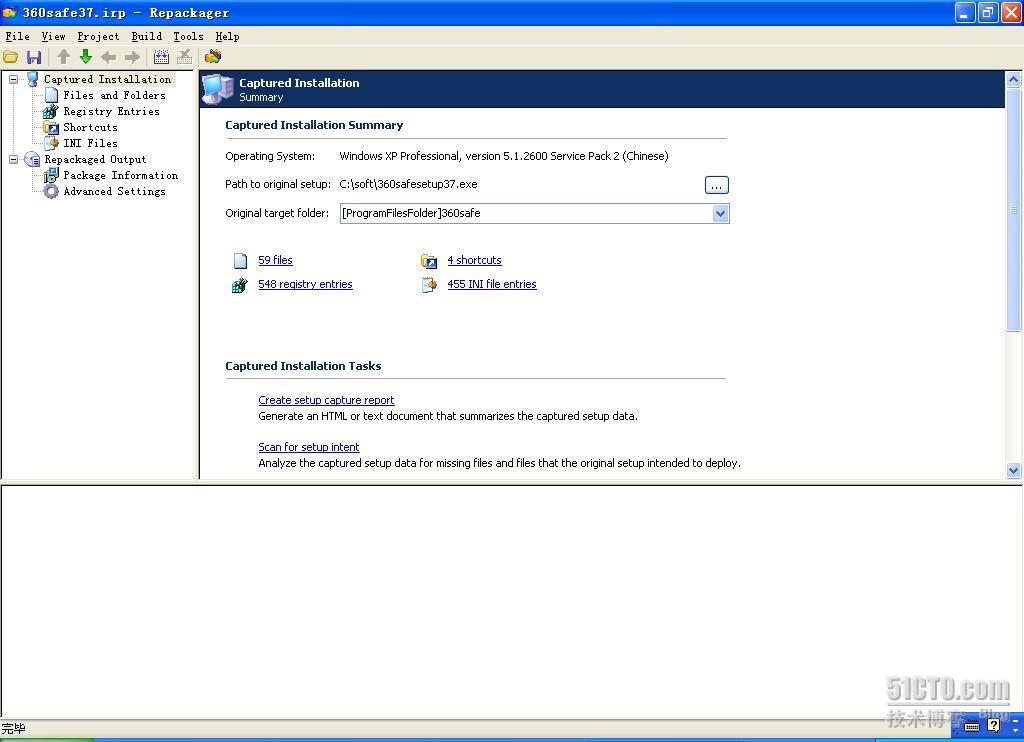Open the 548 registry entries link
This screenshot has width=1024, height=742.
tap(305, 284)
